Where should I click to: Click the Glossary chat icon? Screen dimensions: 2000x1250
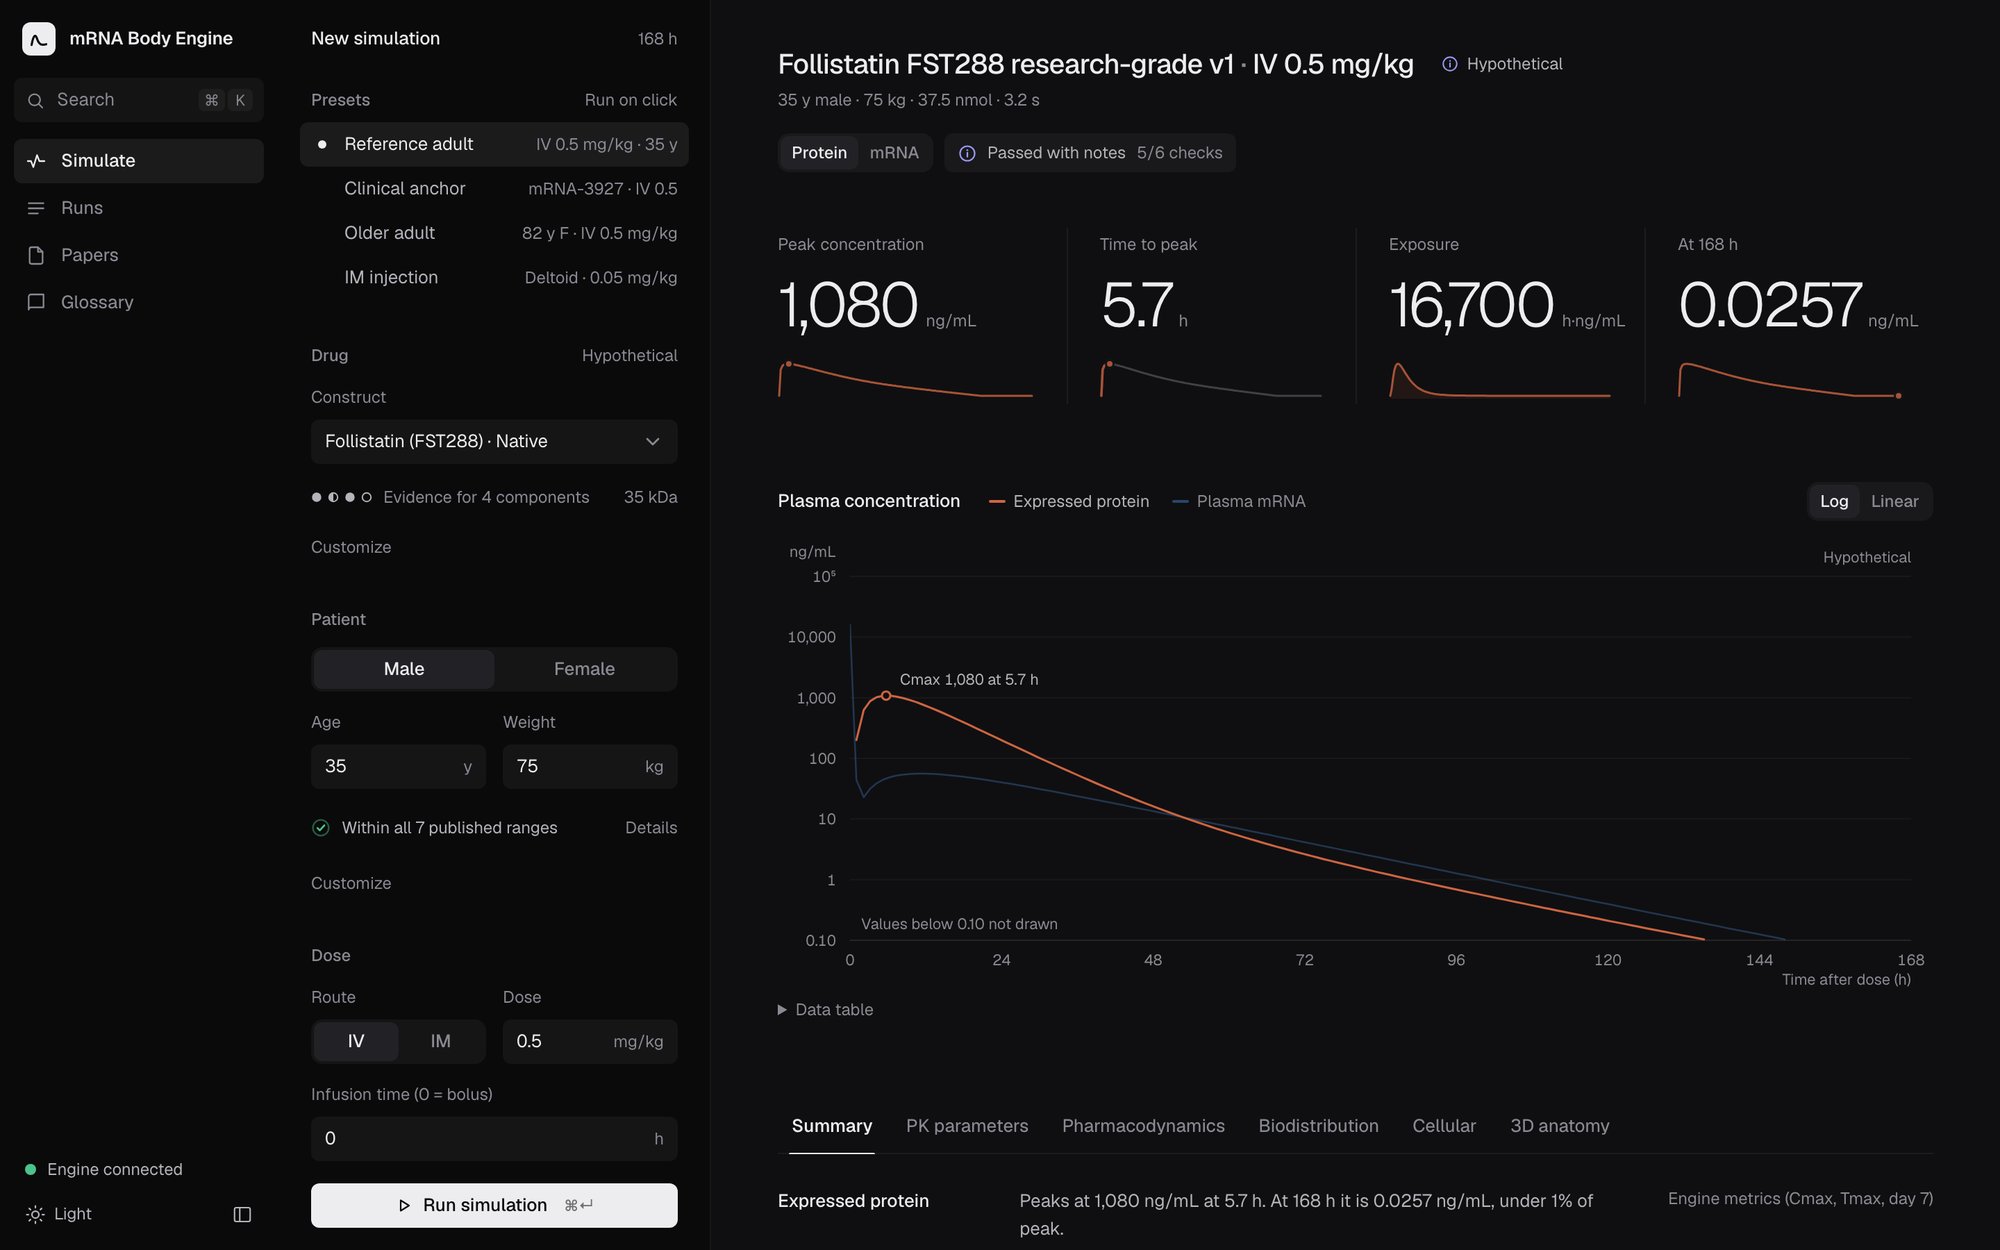click(36, 302)
